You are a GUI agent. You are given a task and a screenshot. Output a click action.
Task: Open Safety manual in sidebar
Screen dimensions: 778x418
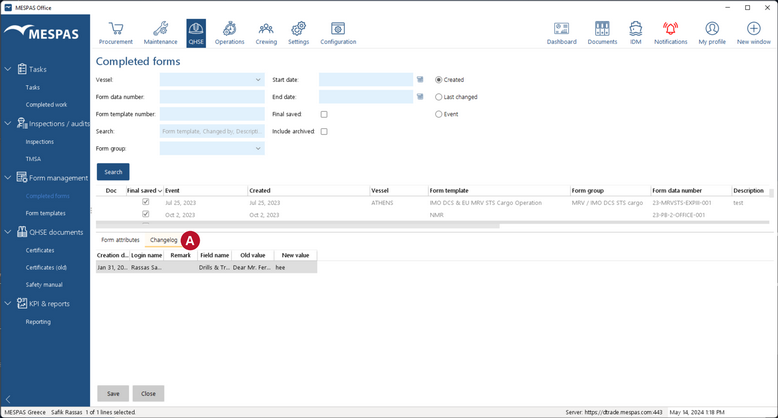click(x=44, y=284)
